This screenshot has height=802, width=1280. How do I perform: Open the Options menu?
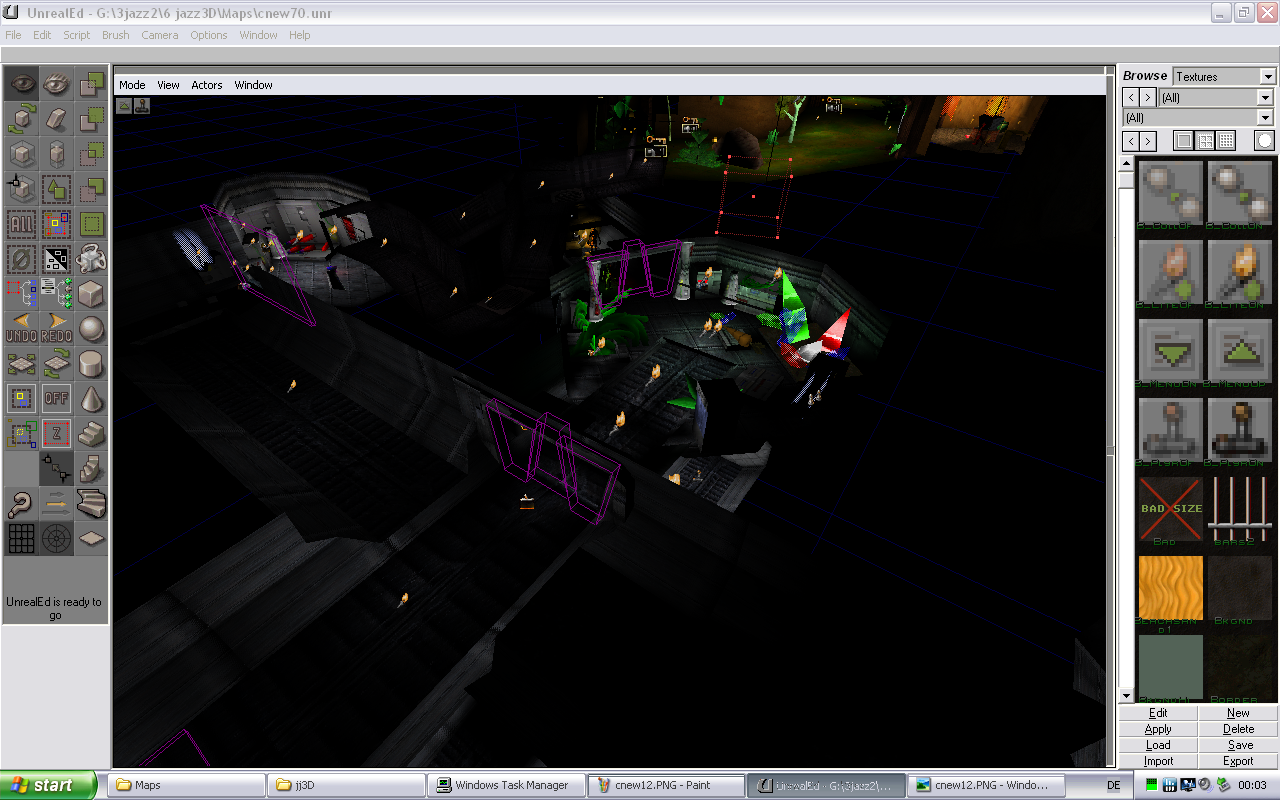pyautogui.click(x=209, y=35)
